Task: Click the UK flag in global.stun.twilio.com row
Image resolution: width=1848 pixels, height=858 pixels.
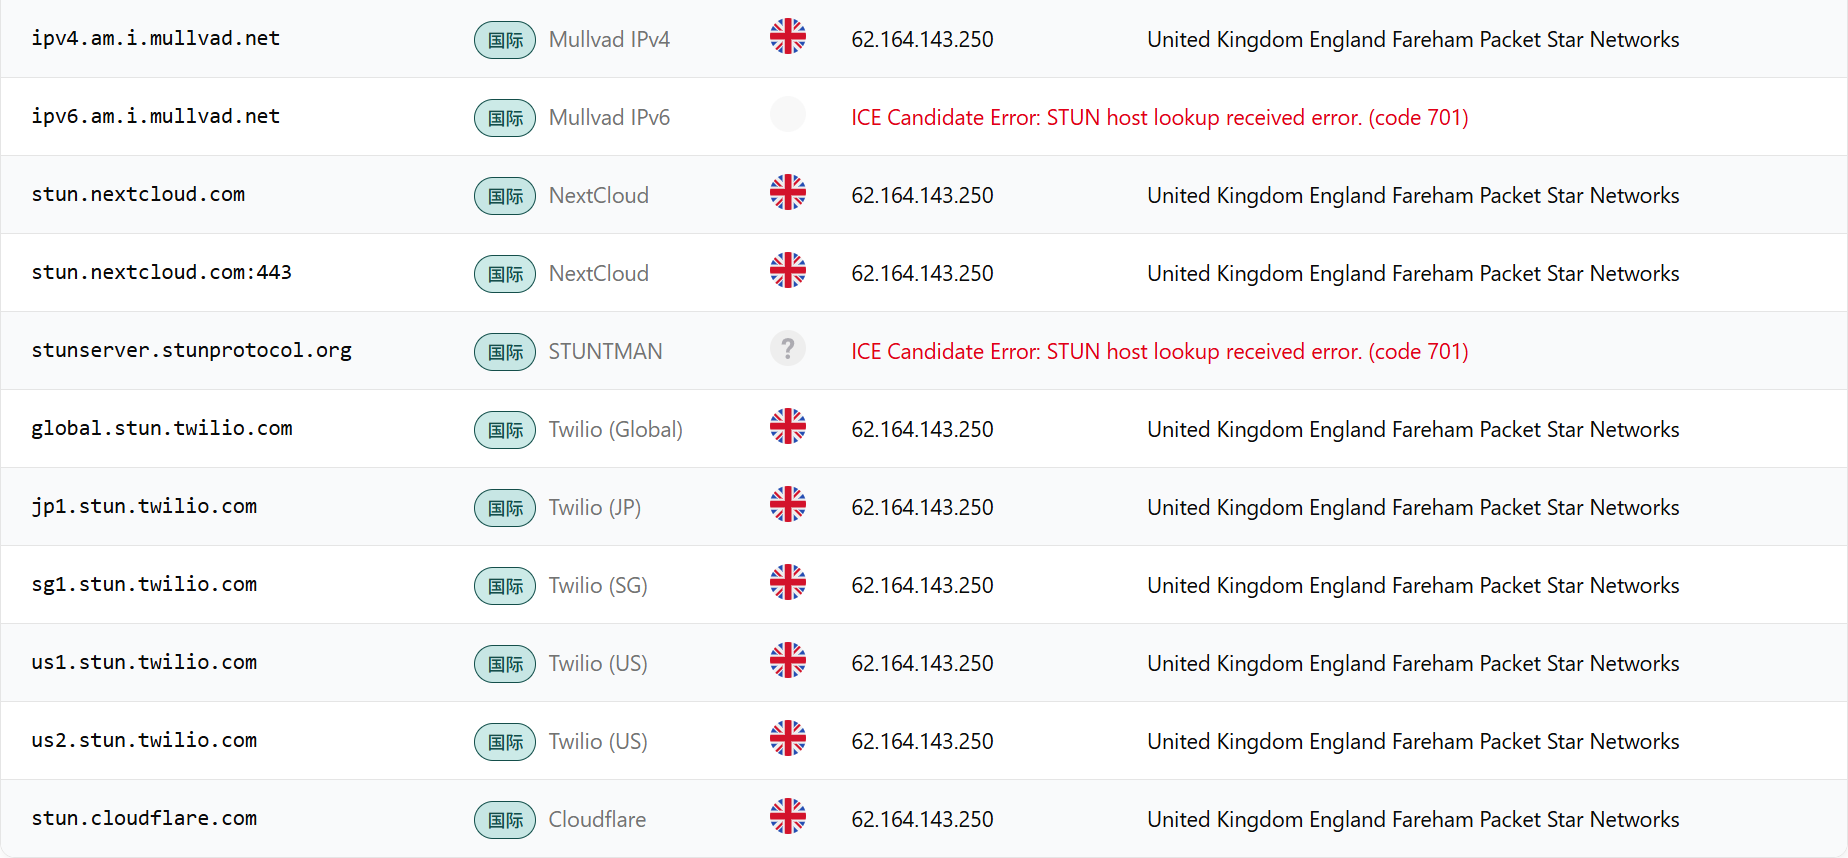Action: click(x=788, y=427)
